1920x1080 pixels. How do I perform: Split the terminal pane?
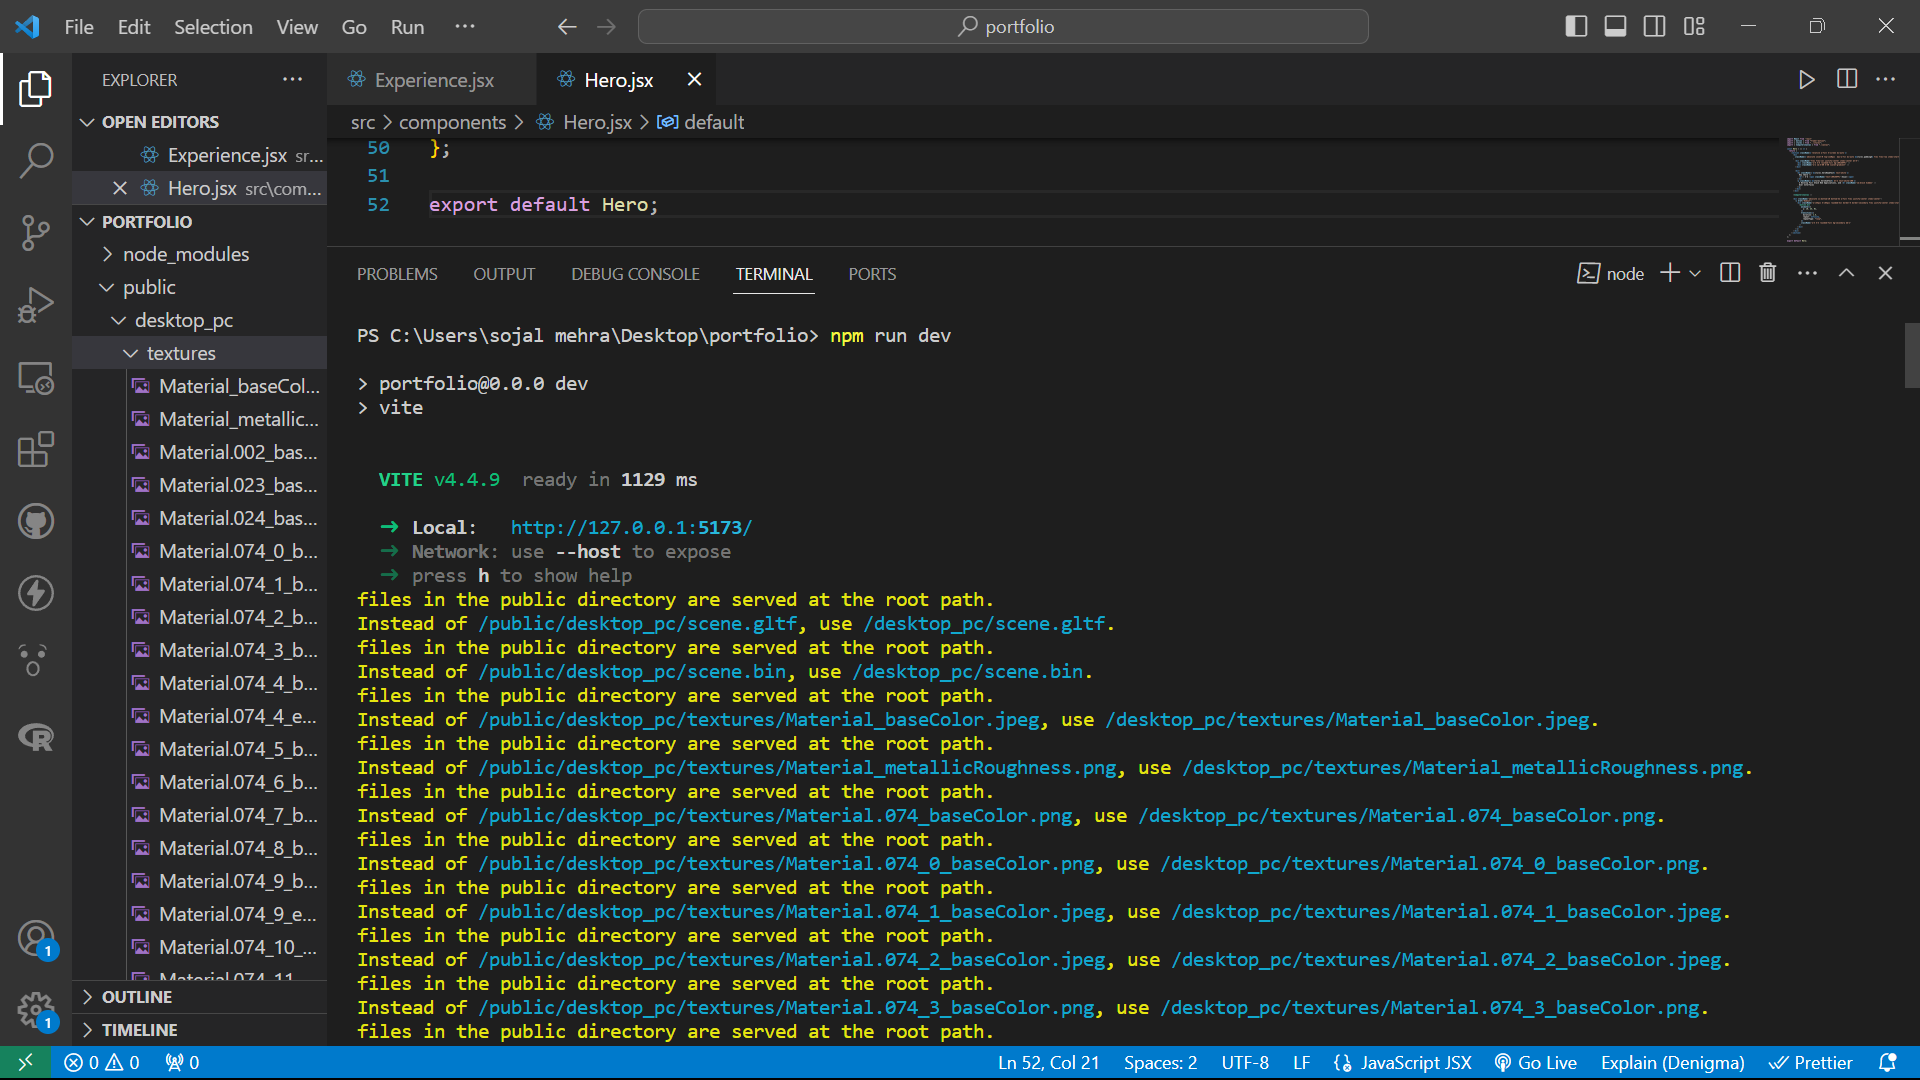[x=1729, y=273]
